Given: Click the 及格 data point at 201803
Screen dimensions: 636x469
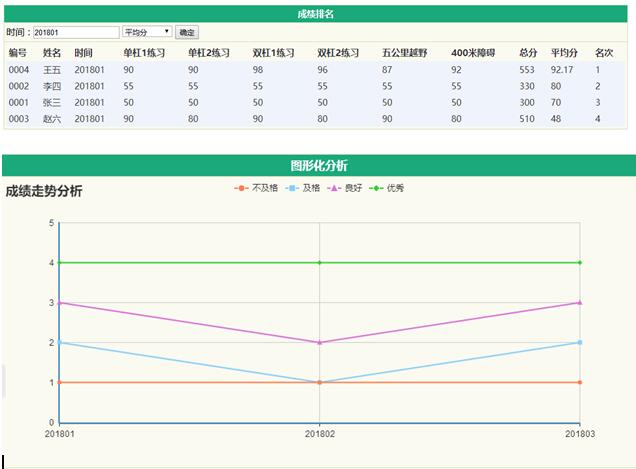Looking at the screenshot, I should 580,342.
